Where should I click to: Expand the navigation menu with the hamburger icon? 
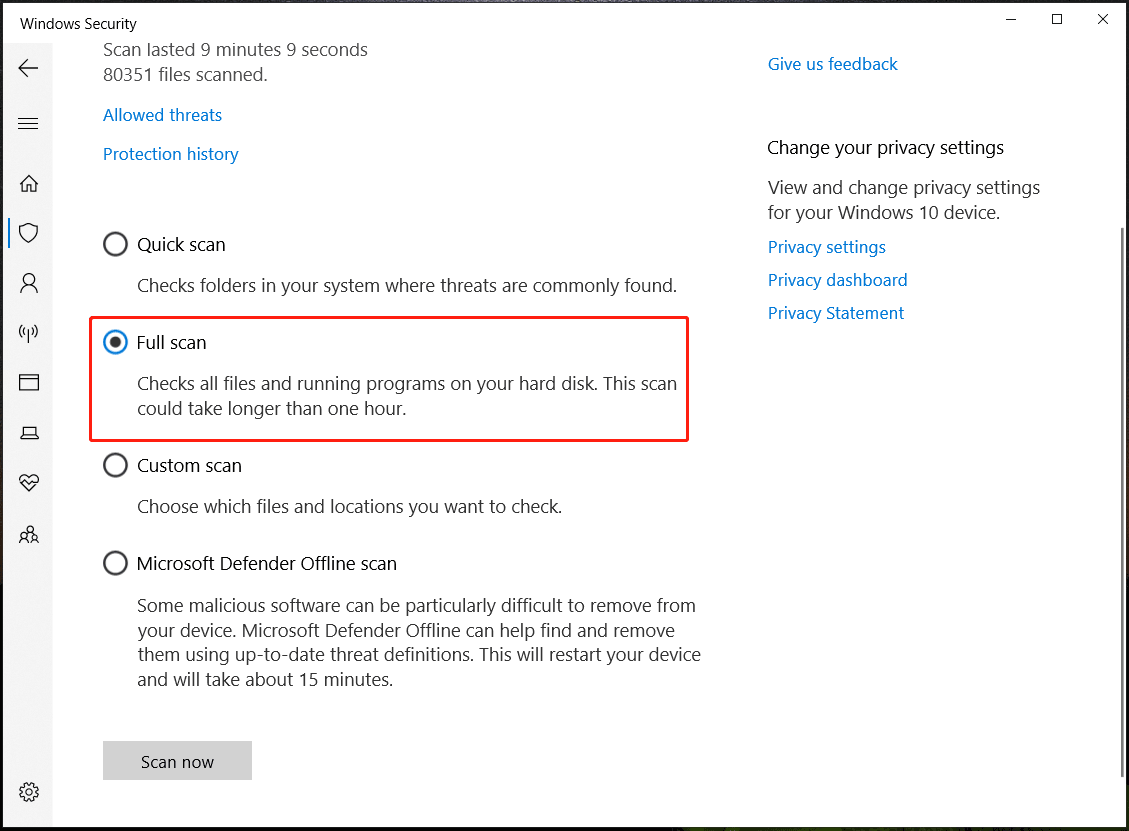pyautogui.click(x=28, y=122)
